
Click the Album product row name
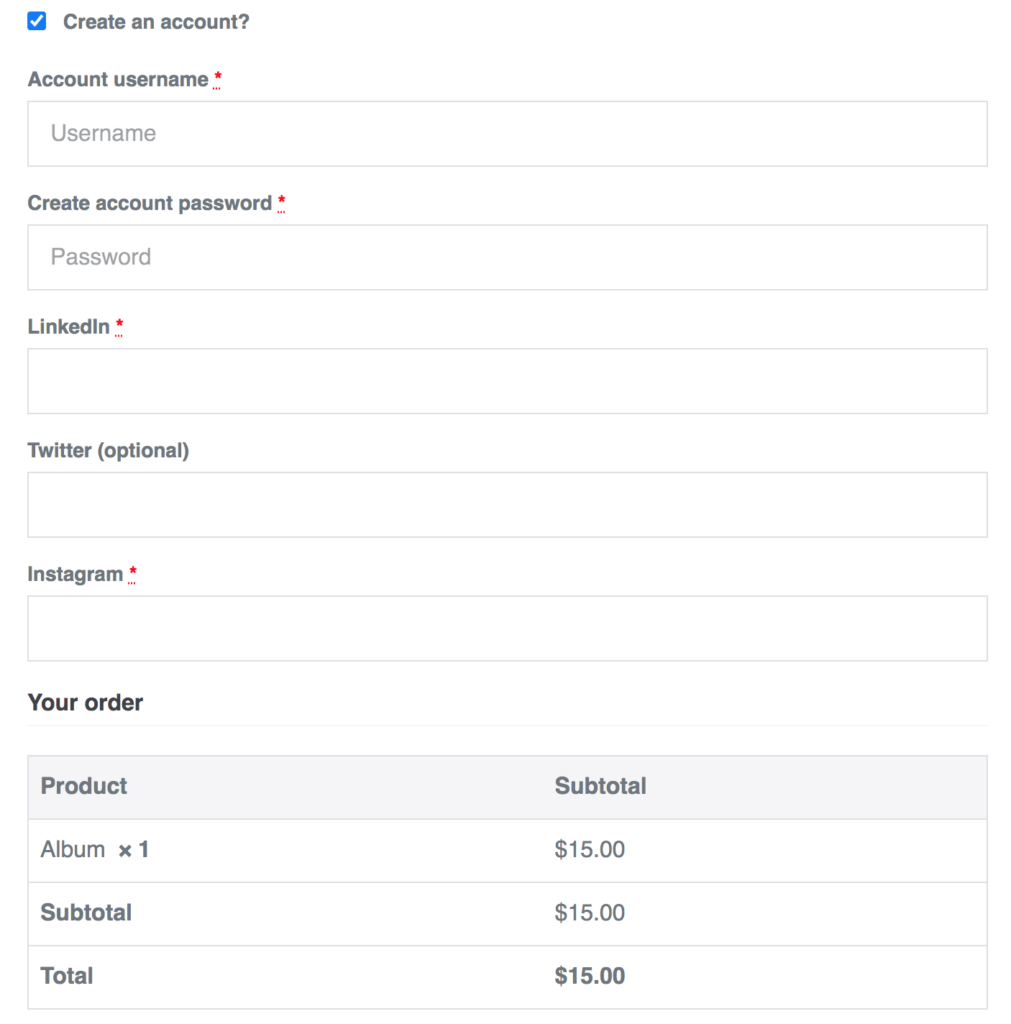pos(72,850)
